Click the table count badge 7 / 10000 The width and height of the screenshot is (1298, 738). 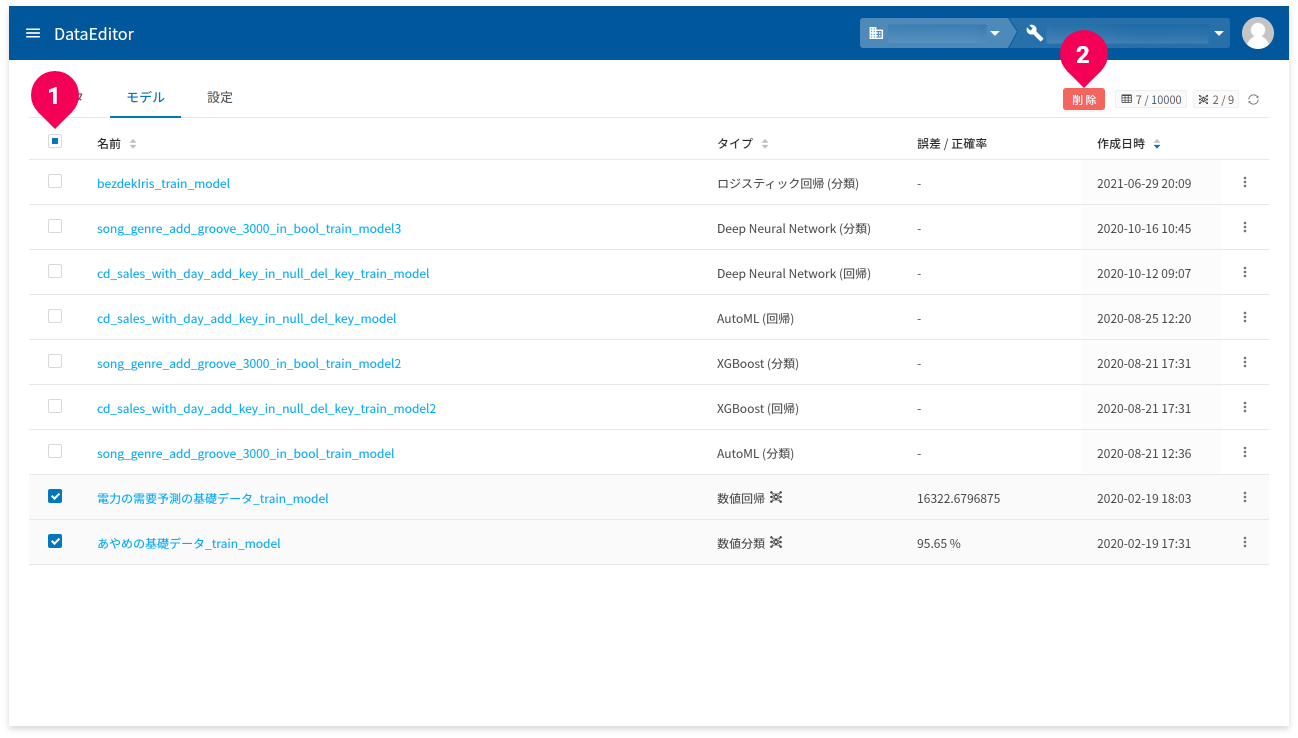click(x=1151, y=99)
